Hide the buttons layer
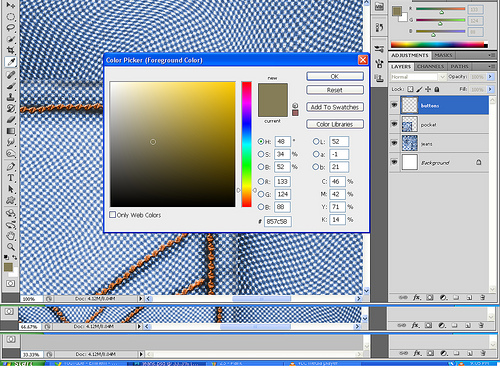This screenshot has width=500, height=375. 394,105
